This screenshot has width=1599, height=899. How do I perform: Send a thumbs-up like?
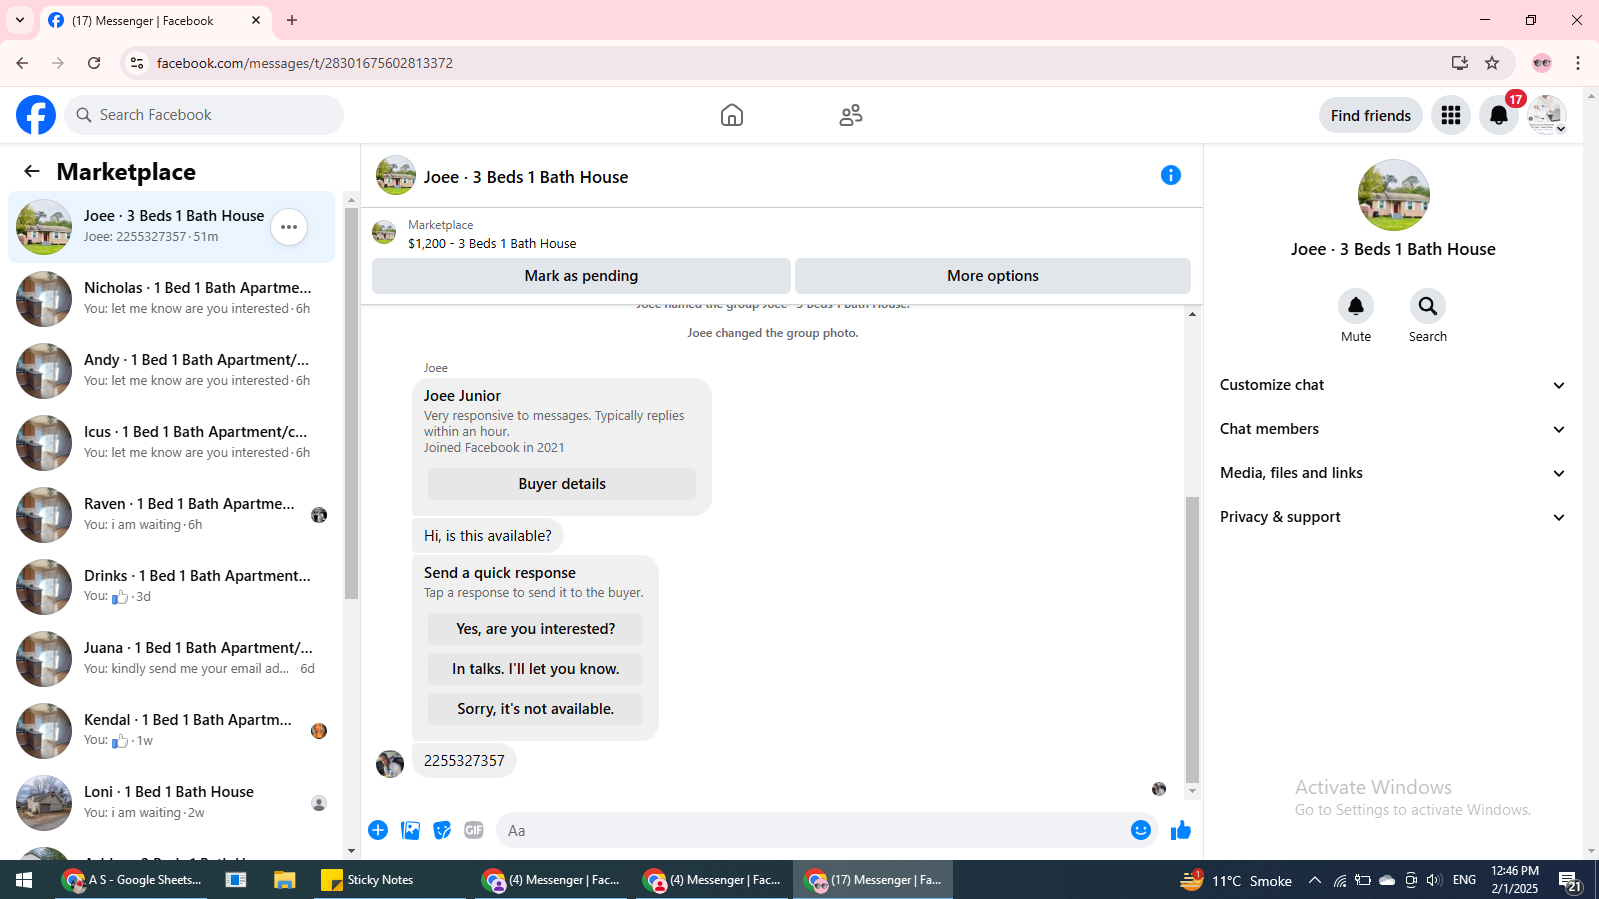[1181, 830]
